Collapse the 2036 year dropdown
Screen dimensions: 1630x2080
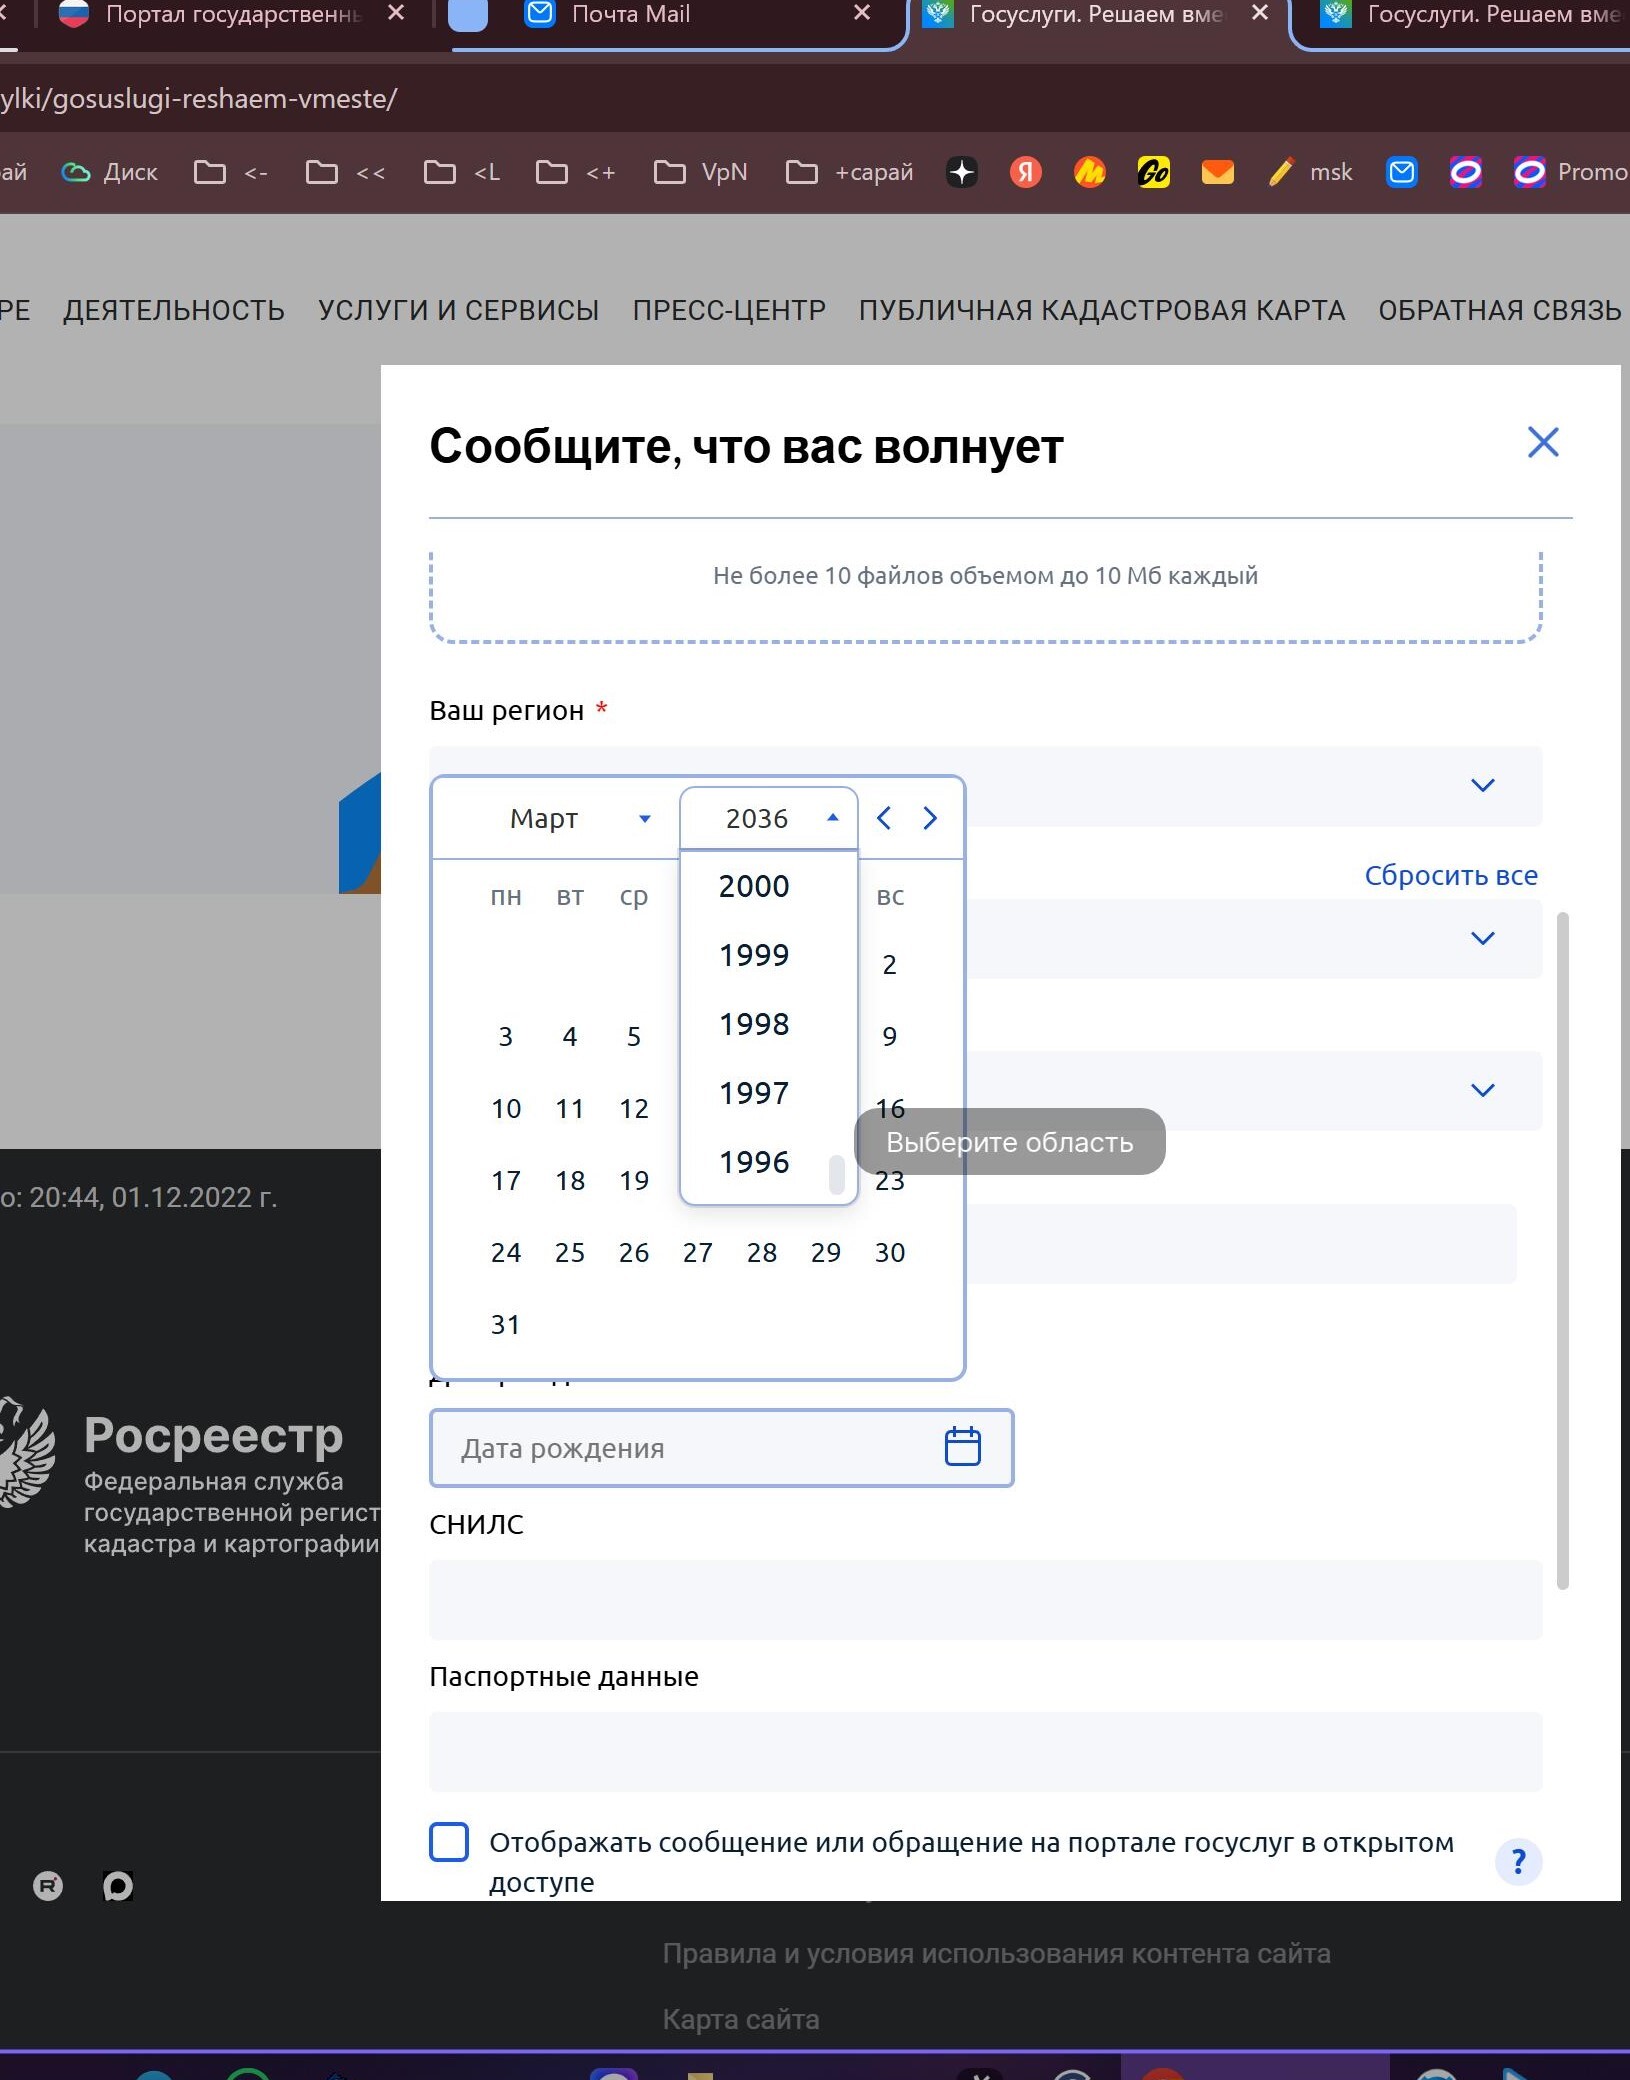pos(768,818)
